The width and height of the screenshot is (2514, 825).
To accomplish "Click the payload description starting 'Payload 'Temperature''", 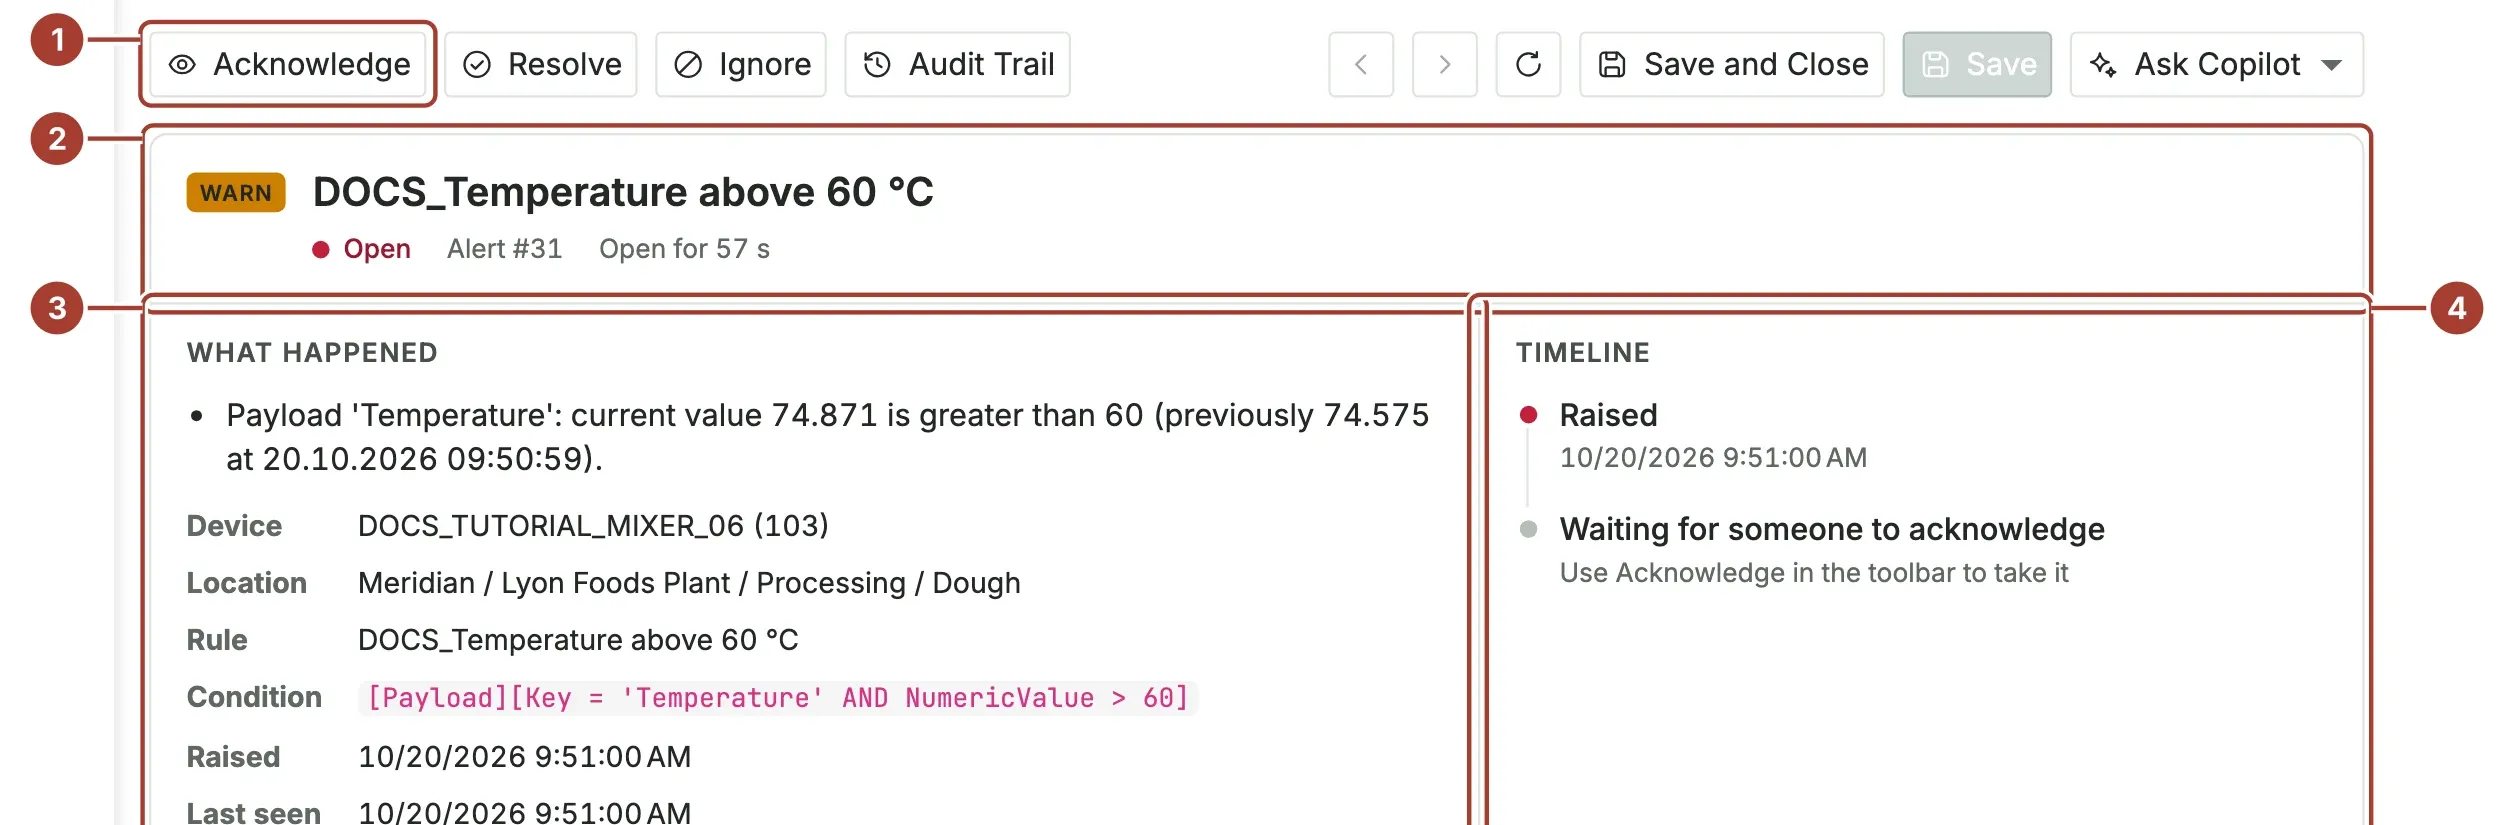I will (x=827, y=436).
